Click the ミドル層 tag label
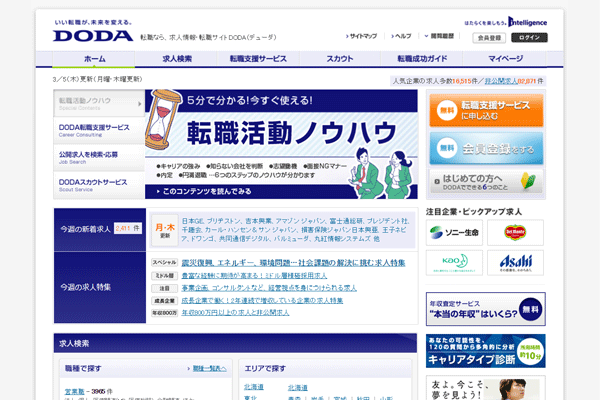Viewport: 600px width, 400px height. pyautogui.click(x=164, y=276)
